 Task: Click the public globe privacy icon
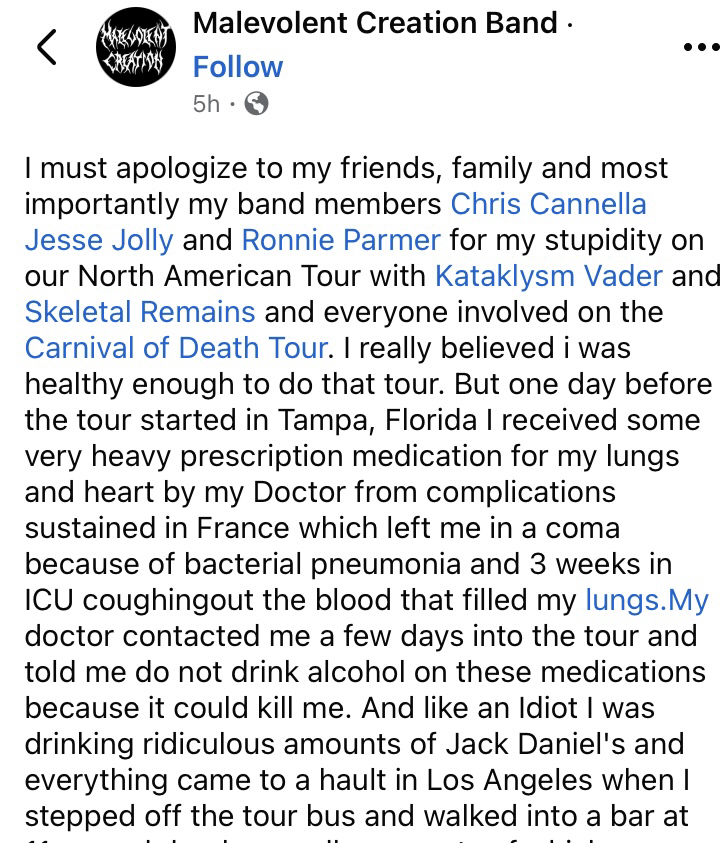click(256, 103)
